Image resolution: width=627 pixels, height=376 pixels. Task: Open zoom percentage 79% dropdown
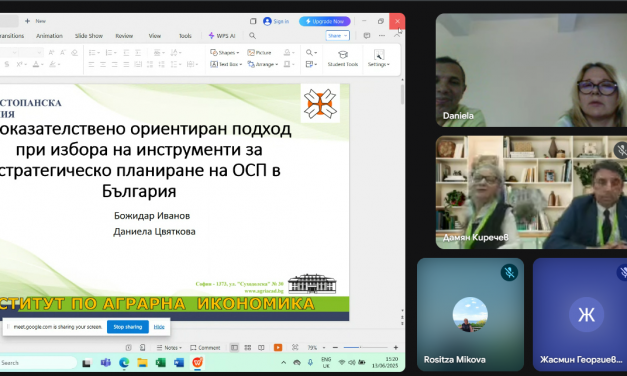pyautogui.click(x=316, y=348)
